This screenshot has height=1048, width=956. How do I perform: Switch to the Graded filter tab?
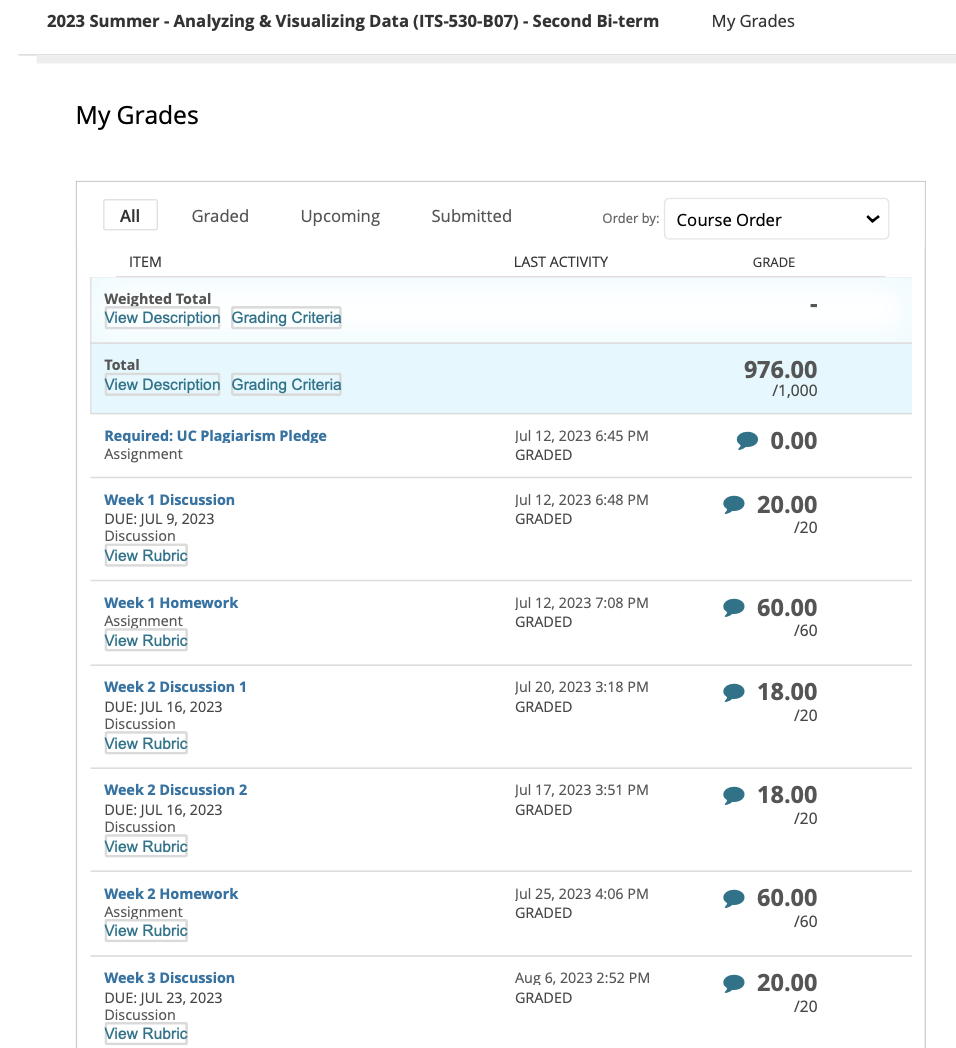pos(220,216)
